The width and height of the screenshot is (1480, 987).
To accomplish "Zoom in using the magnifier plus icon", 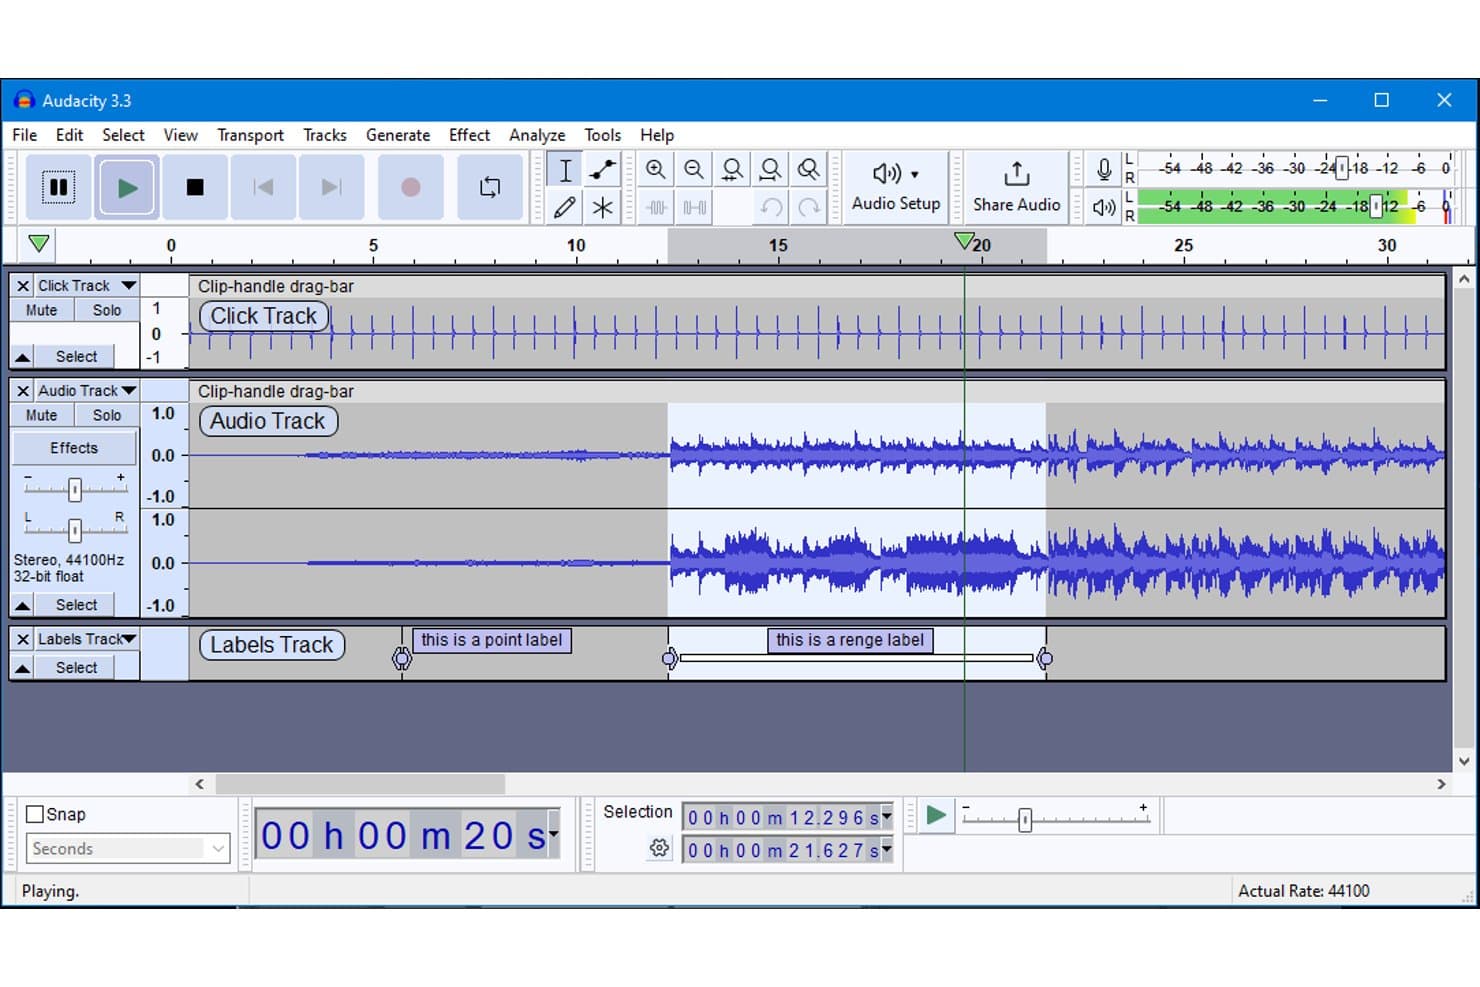I will [x=656, y=170].
